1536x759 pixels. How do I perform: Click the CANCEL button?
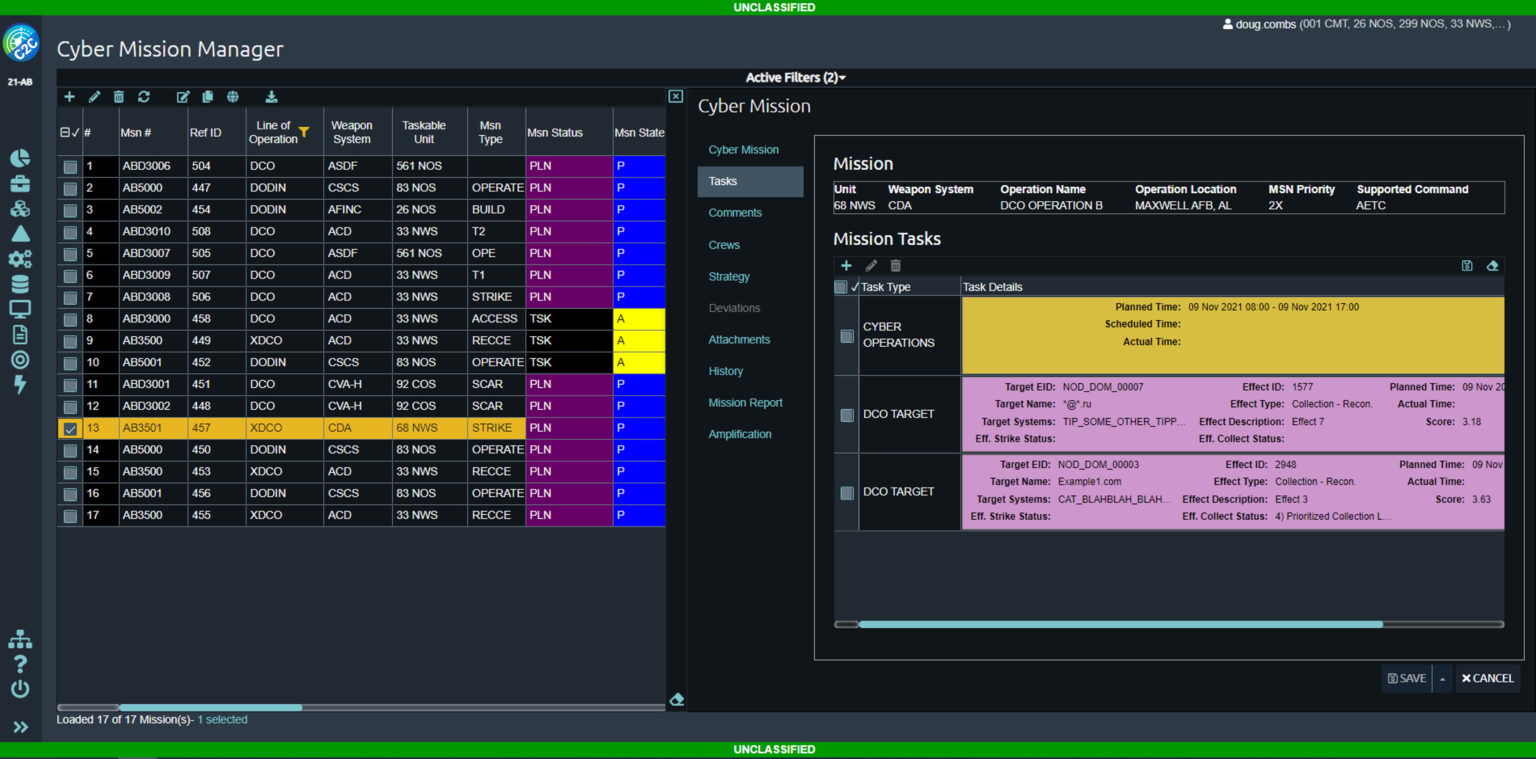click(x=1487, y=678)
